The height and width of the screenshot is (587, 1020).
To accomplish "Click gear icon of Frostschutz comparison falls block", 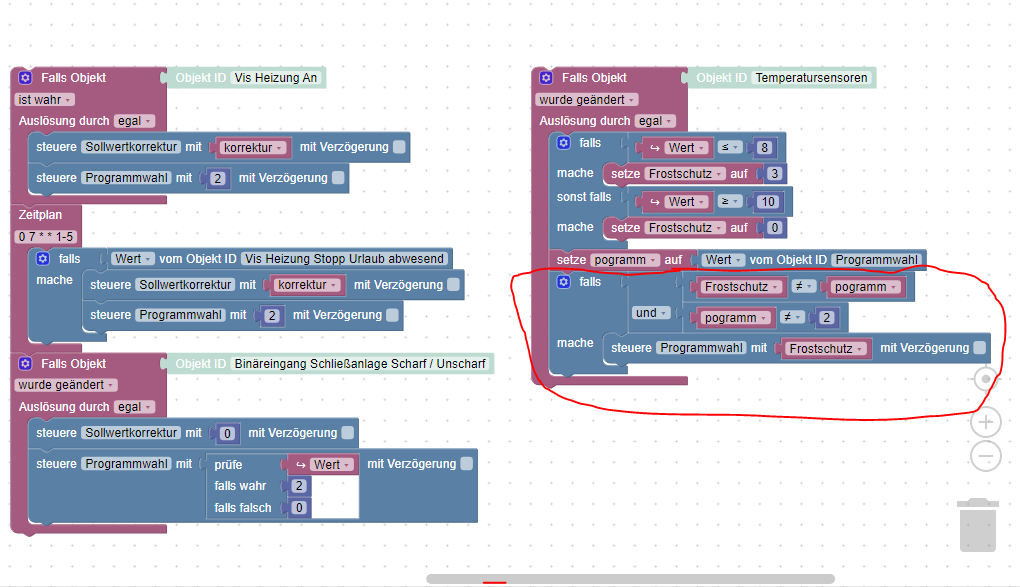I will (x=563, y=281).
